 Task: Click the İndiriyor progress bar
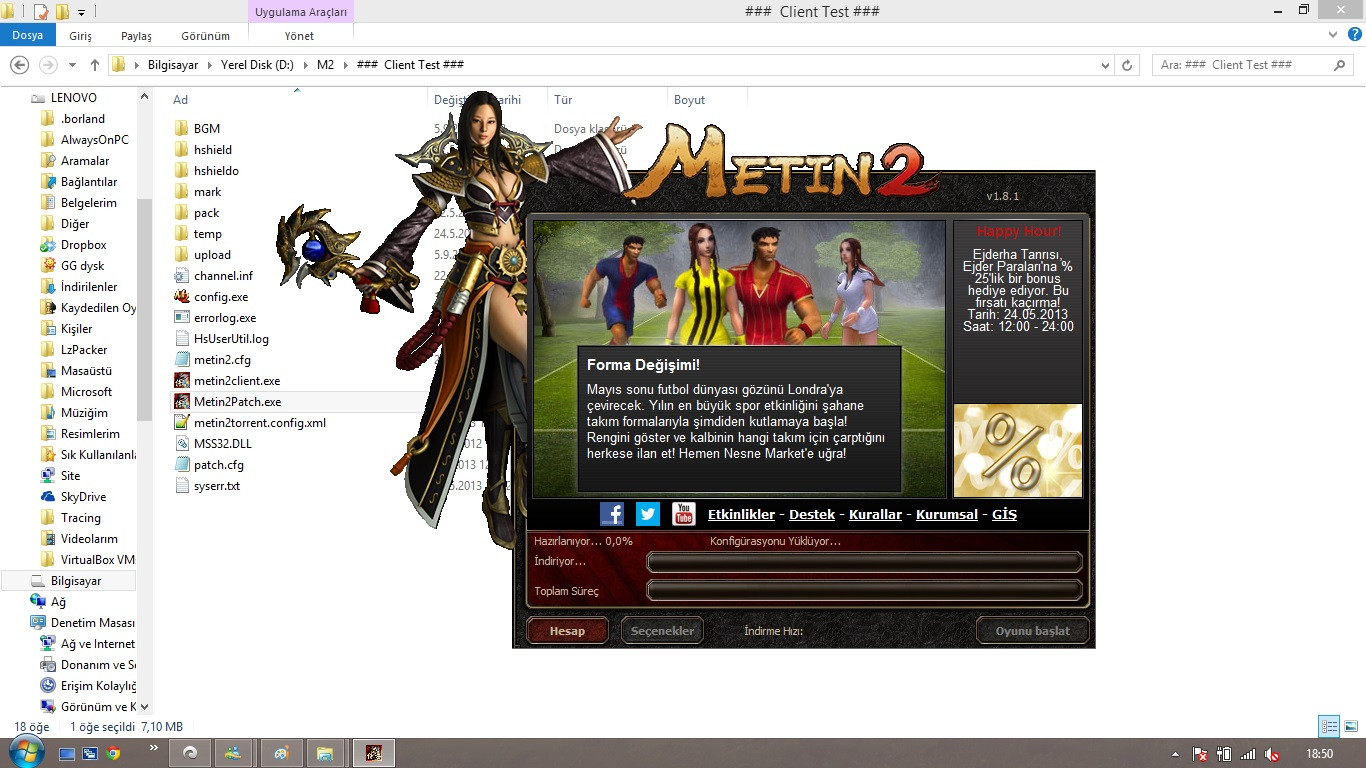pyautogui.click(x=864, y=562)
